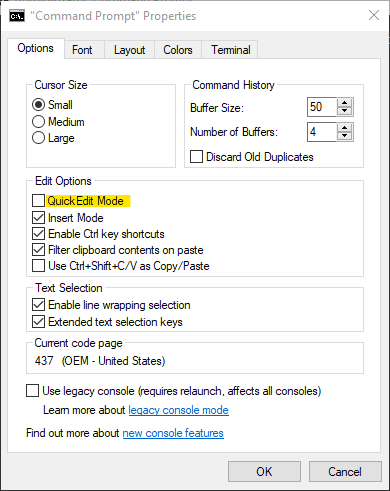Open the Colors tab
Screen dimensions: 390x491
click(x=178, y=50)
